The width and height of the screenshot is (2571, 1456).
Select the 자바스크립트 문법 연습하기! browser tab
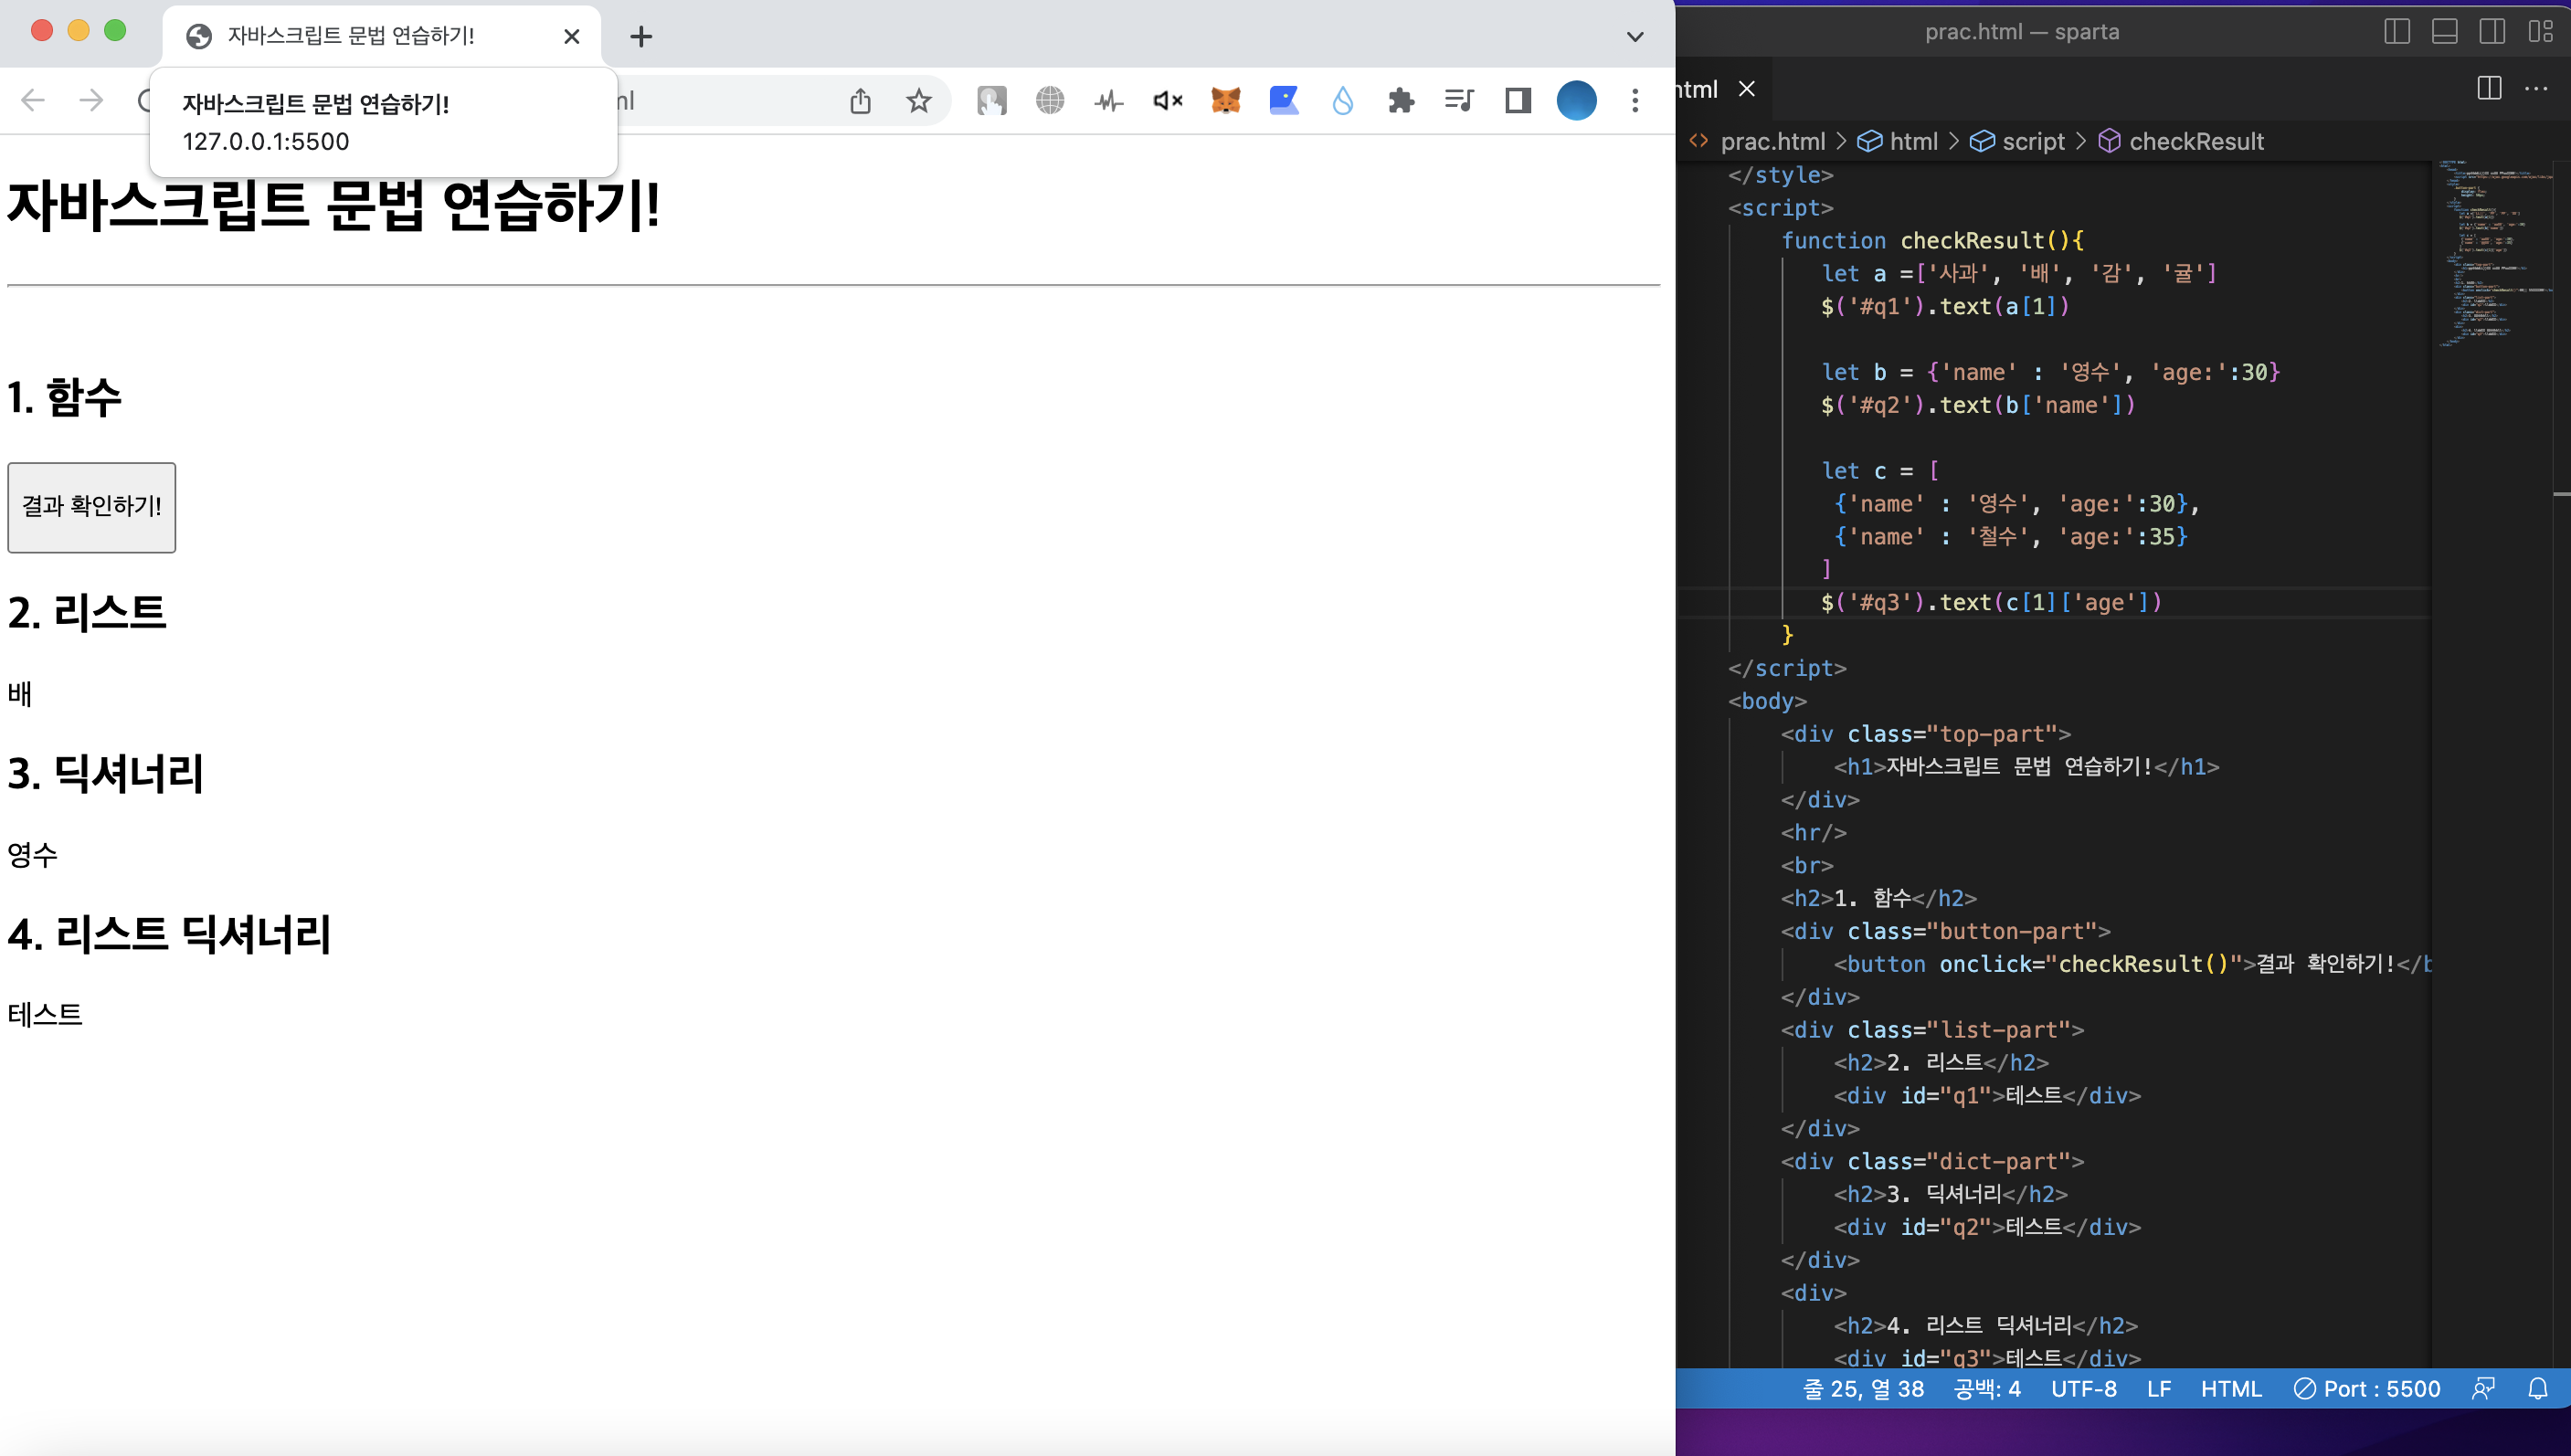381,36
